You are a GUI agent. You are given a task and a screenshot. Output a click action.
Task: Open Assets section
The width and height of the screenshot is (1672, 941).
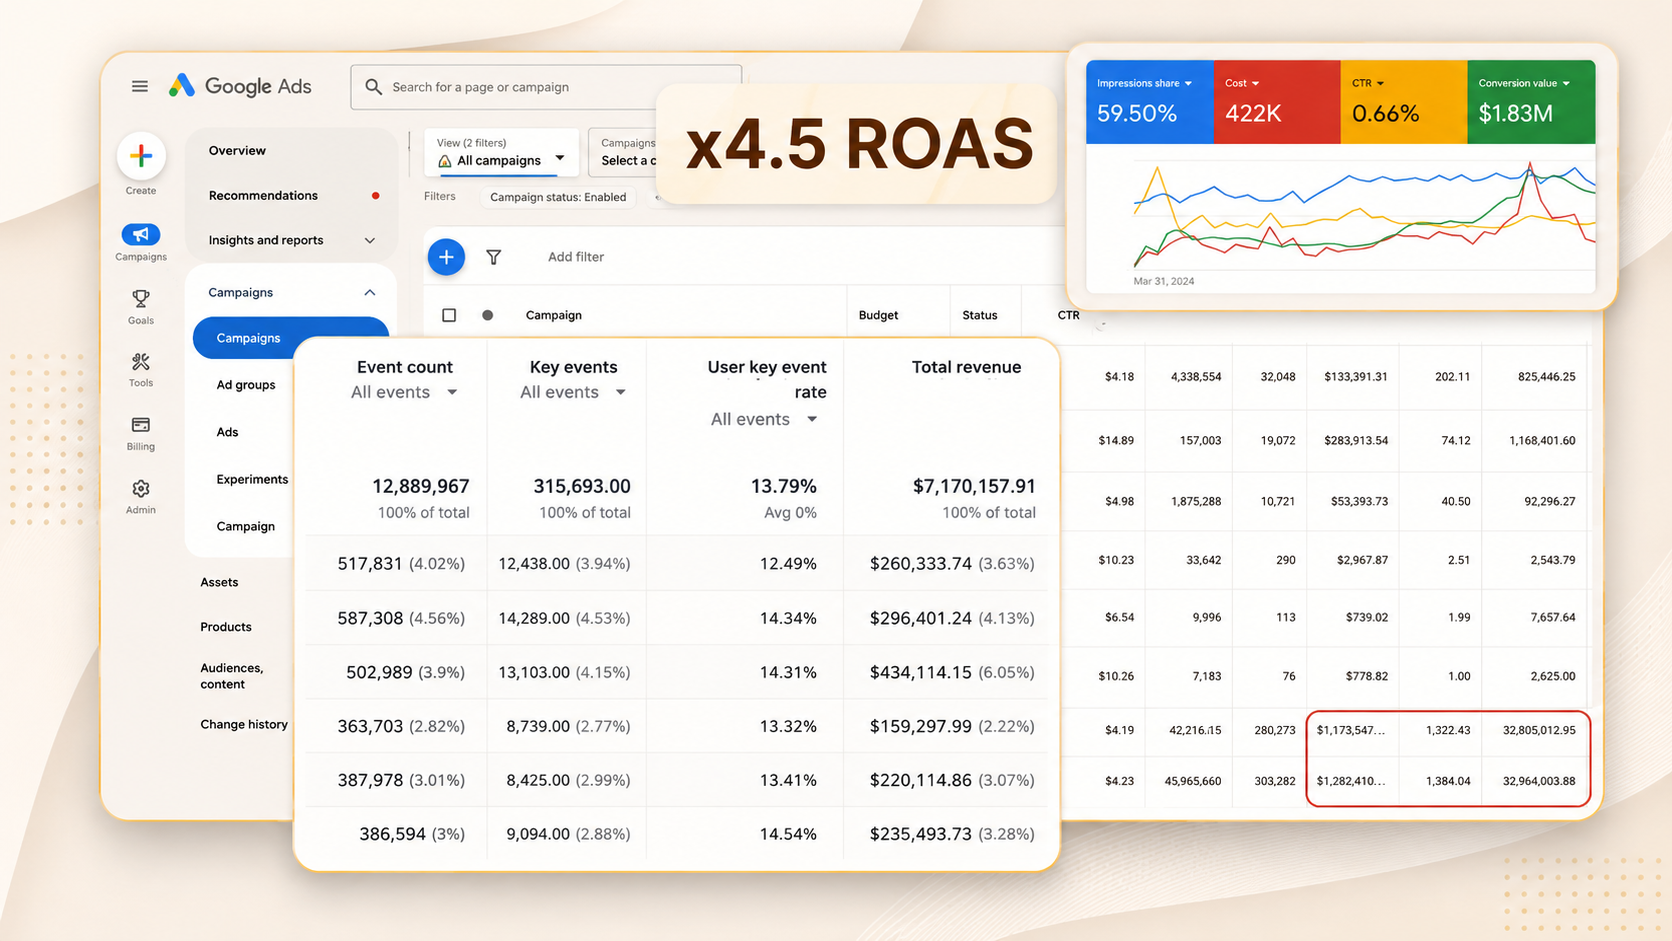coord(219,582)
